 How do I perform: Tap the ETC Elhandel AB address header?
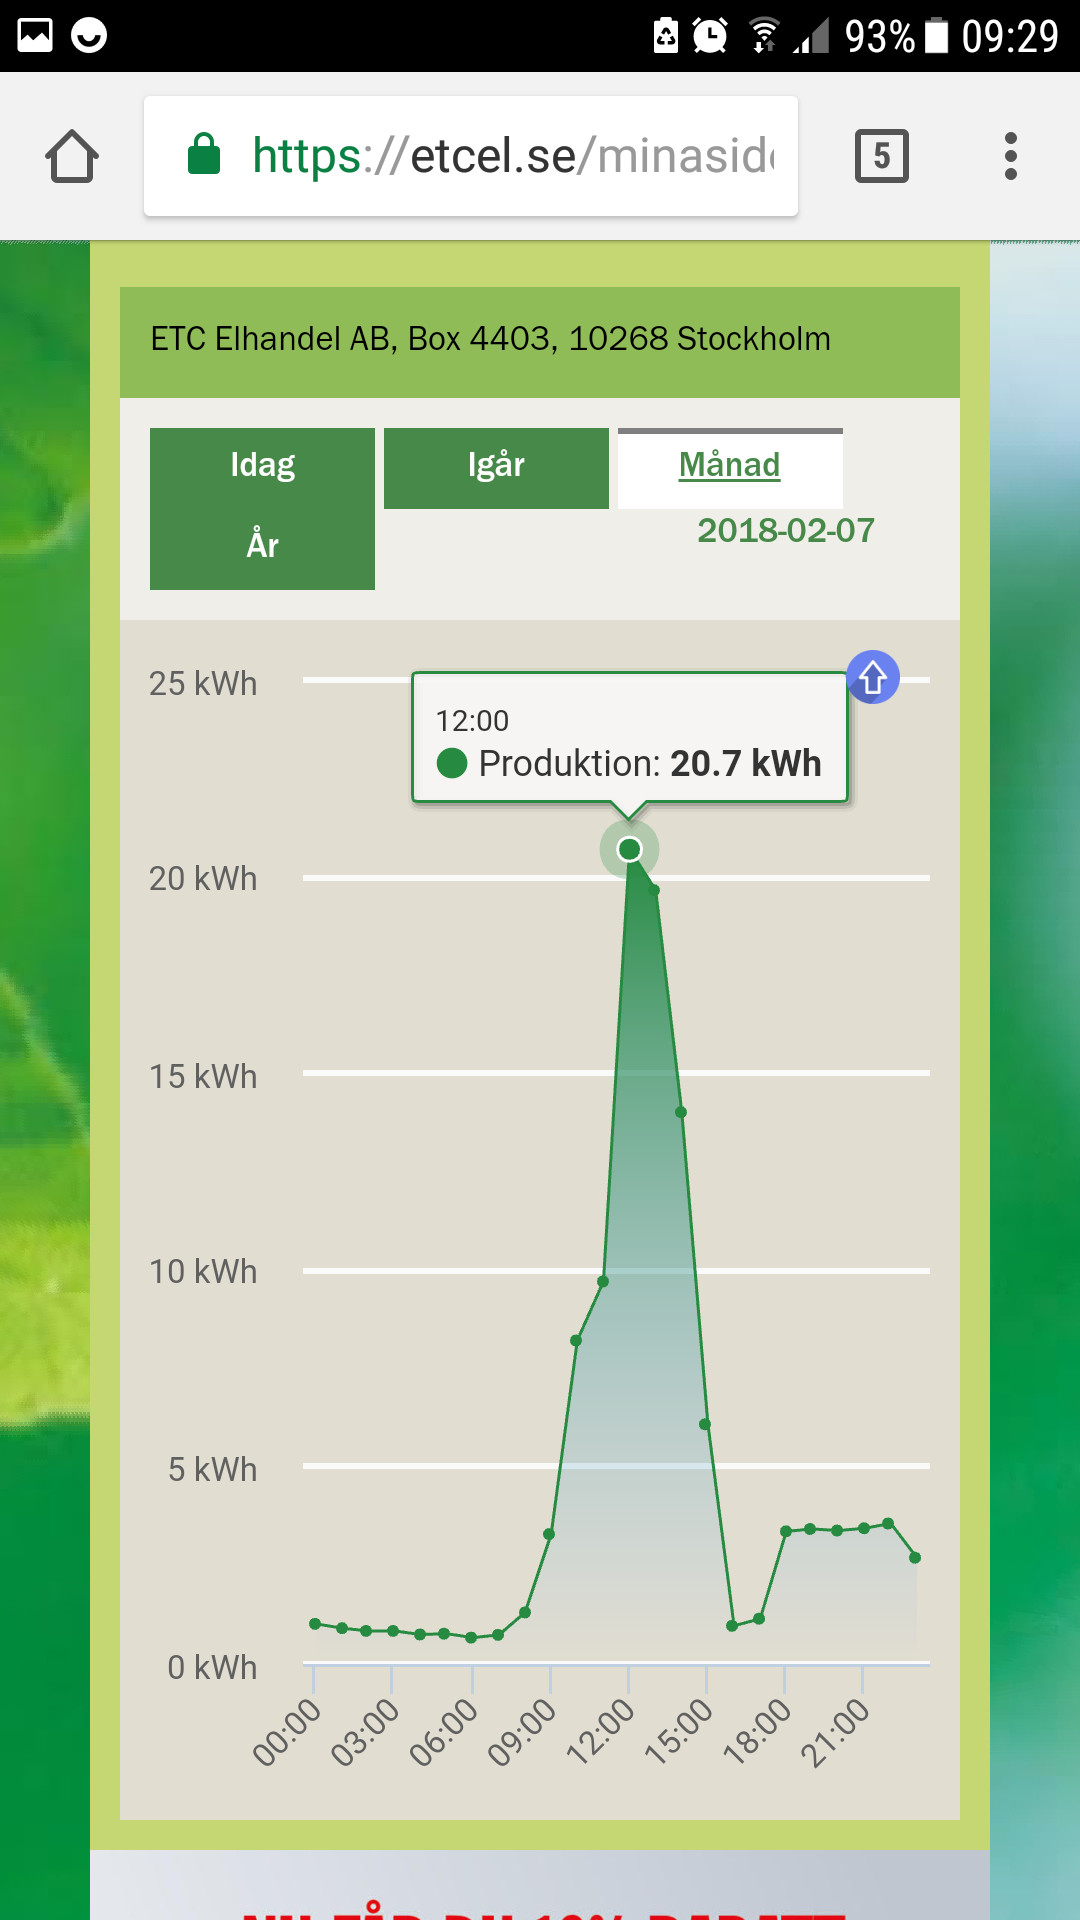pyautogui.click(x=490, y=340)
